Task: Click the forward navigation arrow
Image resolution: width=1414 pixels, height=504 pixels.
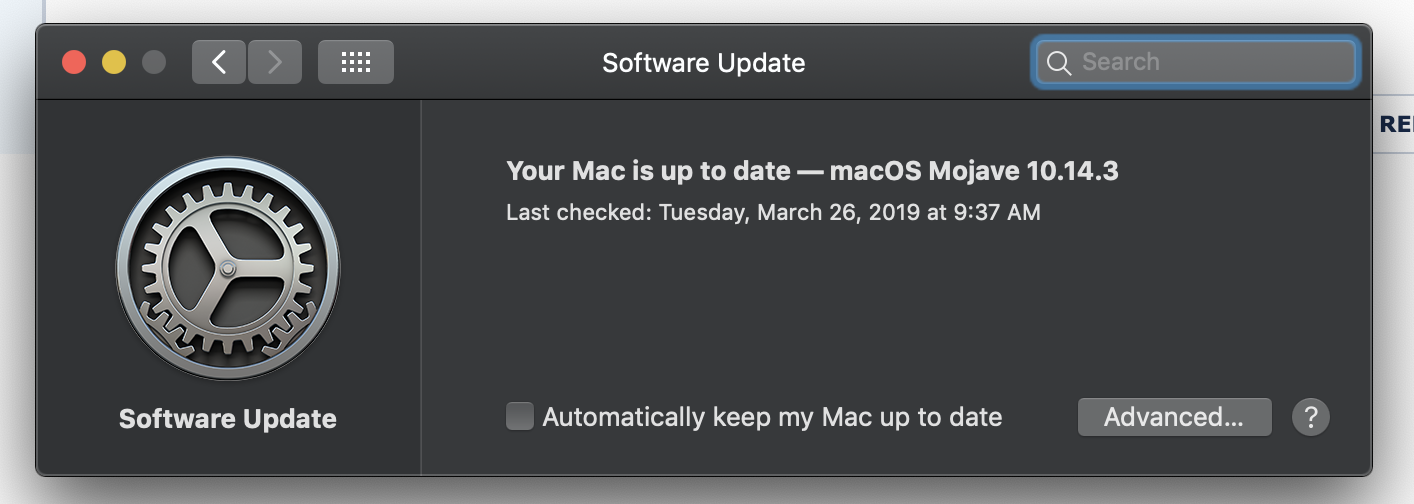Action: click(274, 62)
